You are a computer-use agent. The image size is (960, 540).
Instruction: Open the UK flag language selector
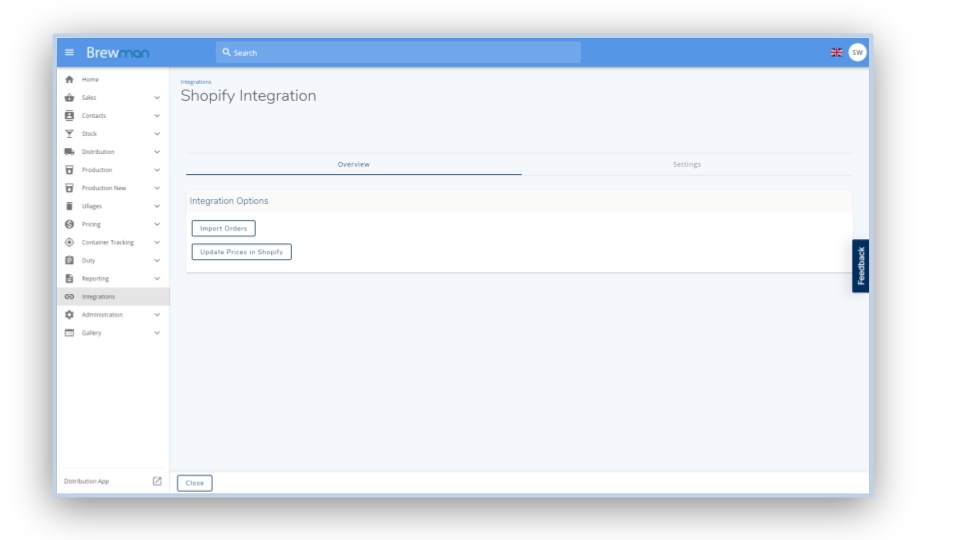click(x=836, y=53)
